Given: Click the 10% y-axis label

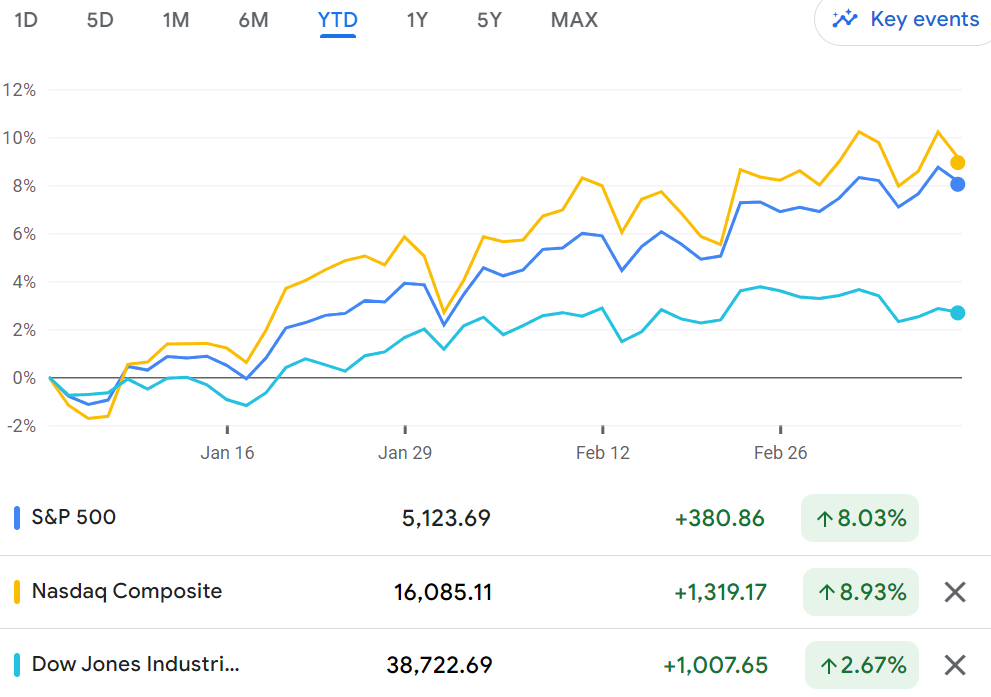Looking at the screenshot, I should 19,138.
